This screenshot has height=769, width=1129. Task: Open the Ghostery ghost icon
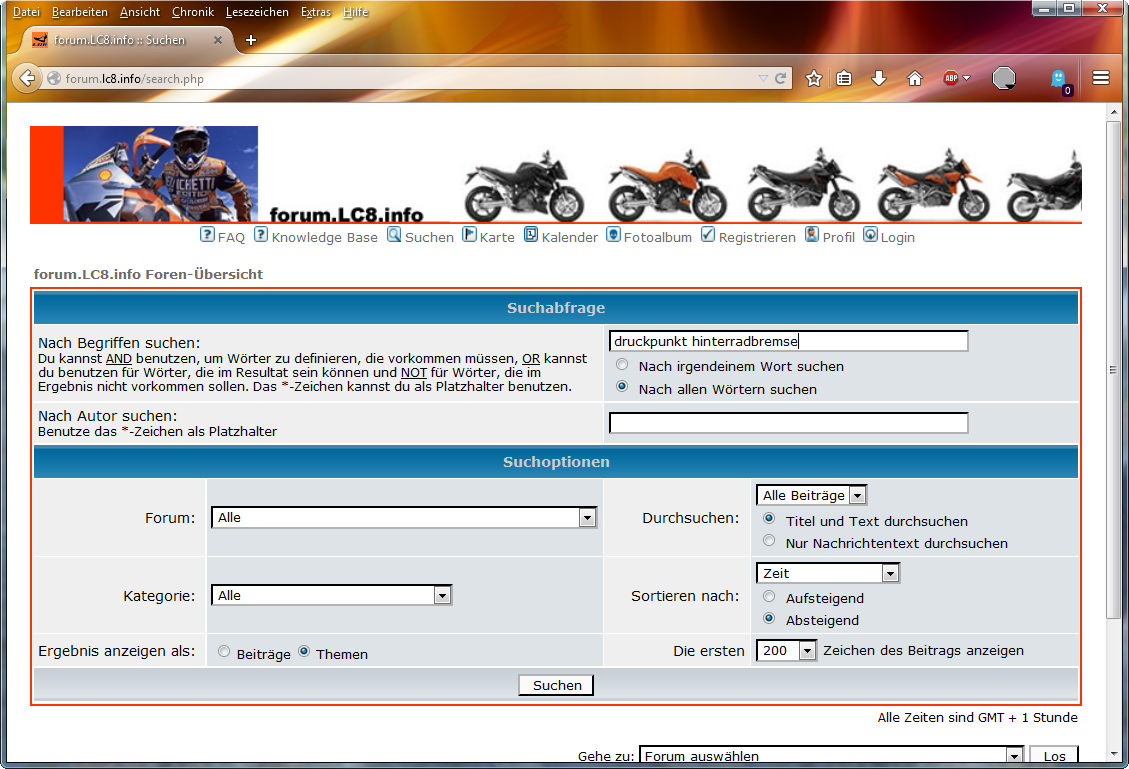pos(1058,79)
